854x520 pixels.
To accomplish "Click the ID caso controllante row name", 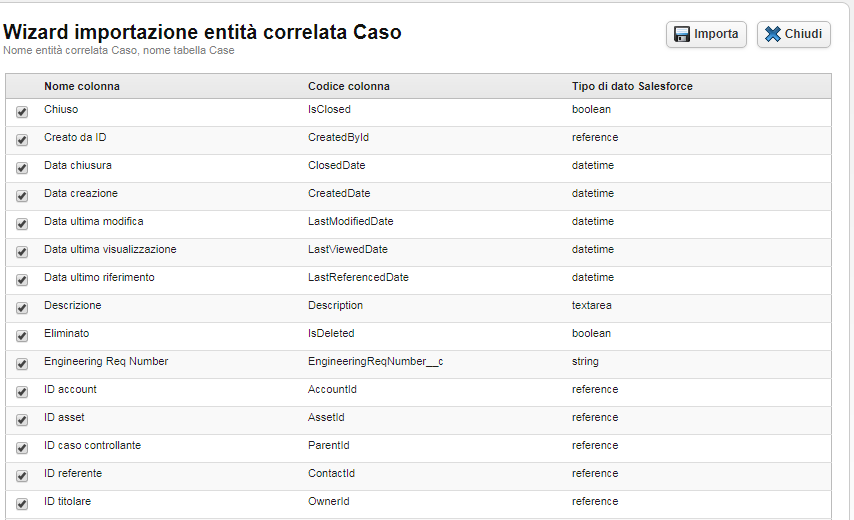I will pos(92,445).
